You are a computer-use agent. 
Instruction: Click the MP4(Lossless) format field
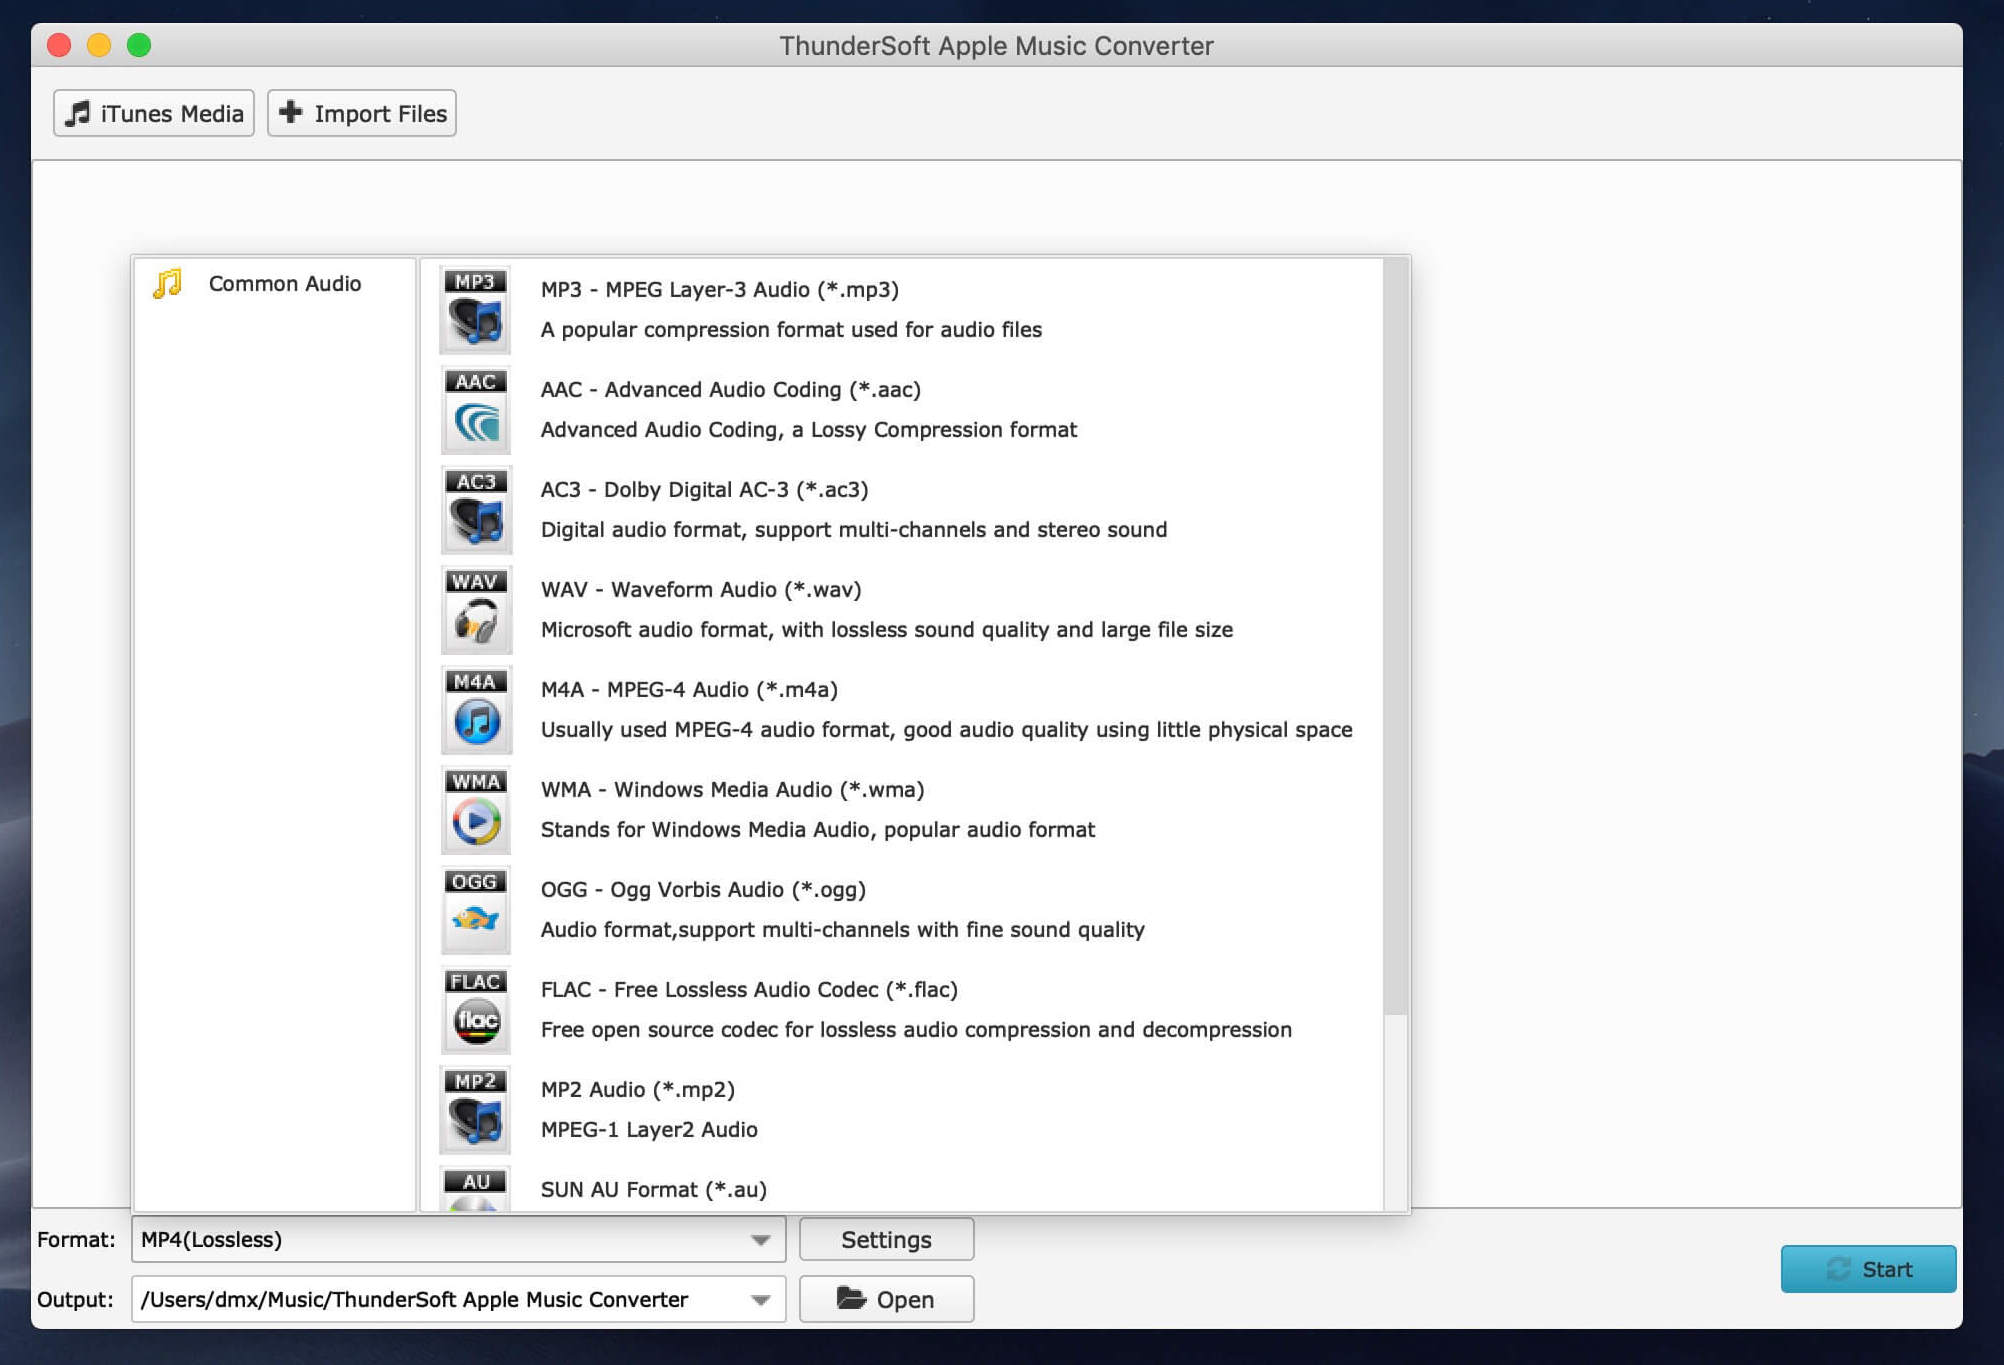458,1239
